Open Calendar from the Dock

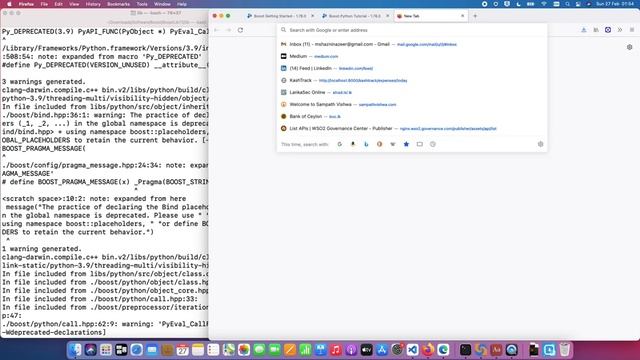pyautogui.click(x=182, y=350)
